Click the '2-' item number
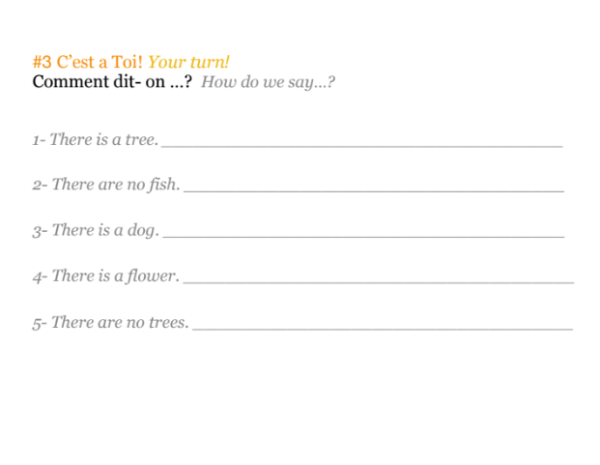 [40, 185]
